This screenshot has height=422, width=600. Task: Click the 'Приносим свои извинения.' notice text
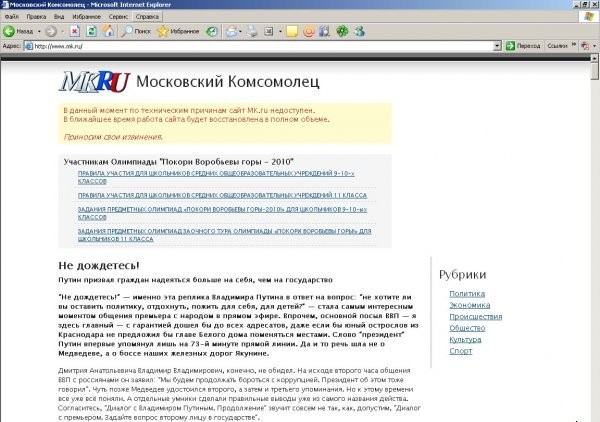(x=113, y=137)
